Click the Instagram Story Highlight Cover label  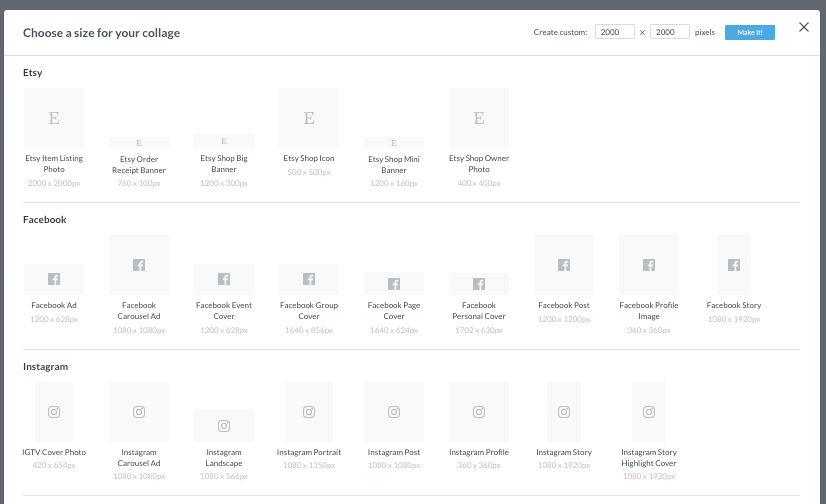click(649, 458)
